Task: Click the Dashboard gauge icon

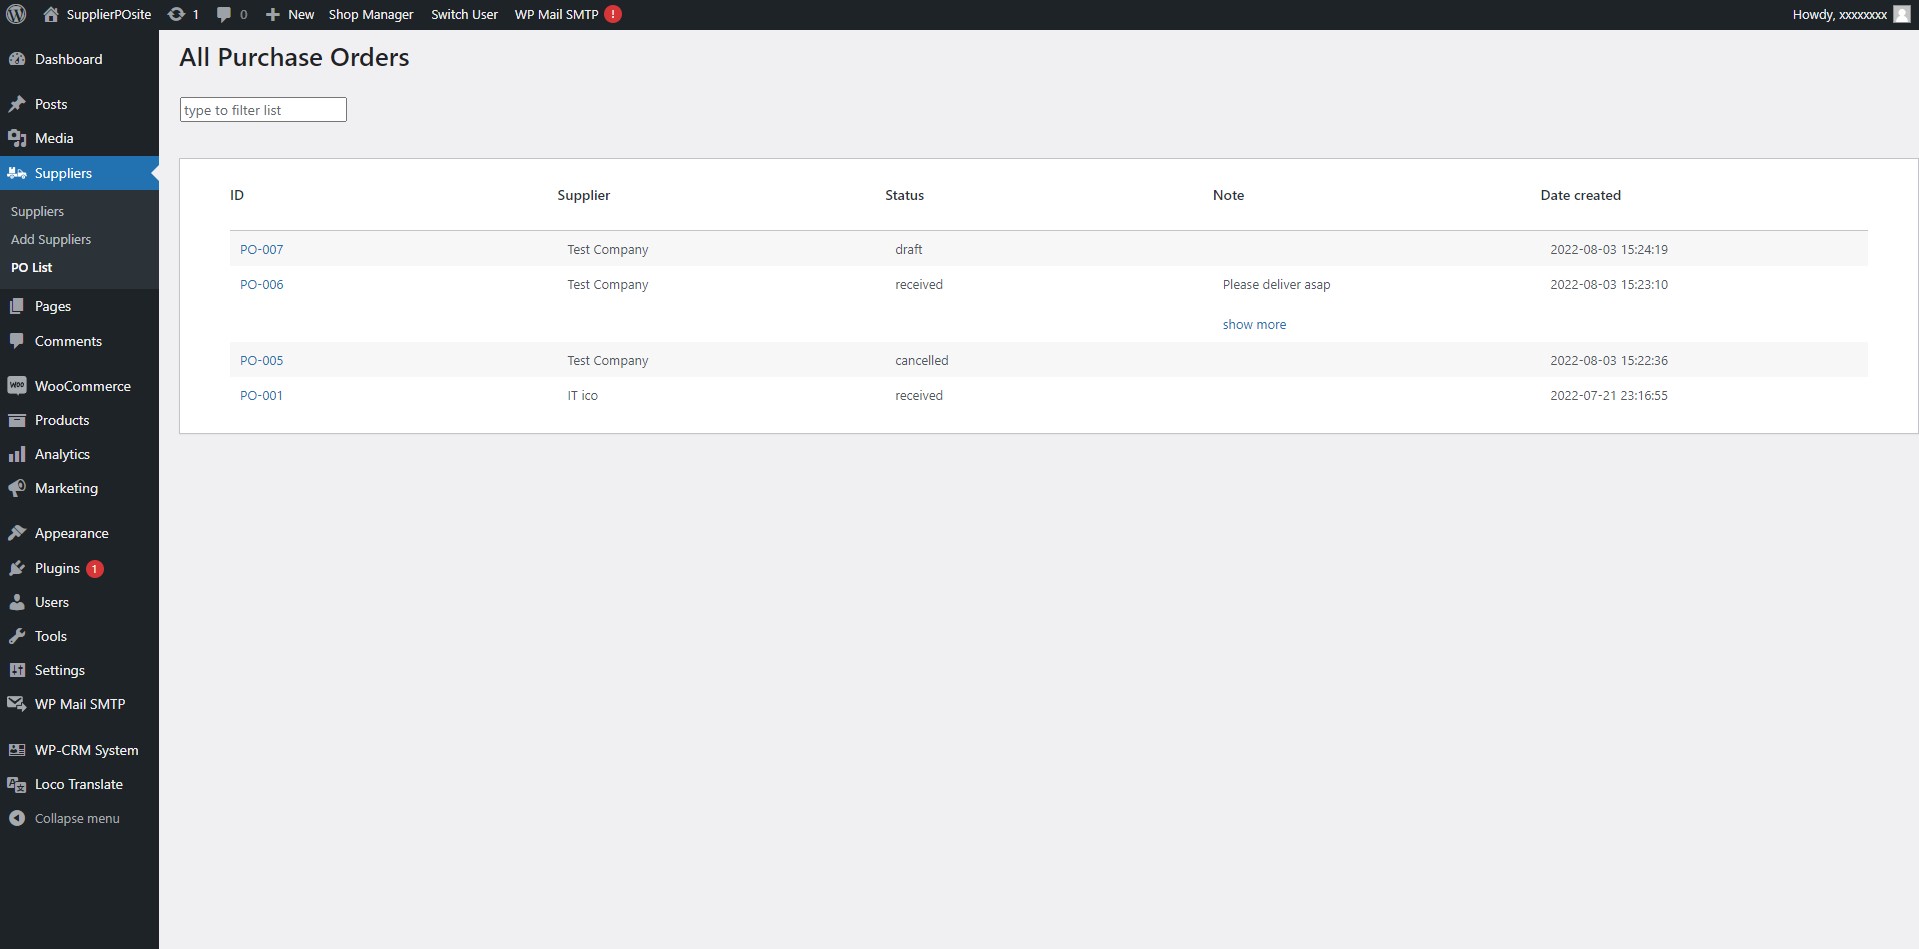Action: (17, 59)
